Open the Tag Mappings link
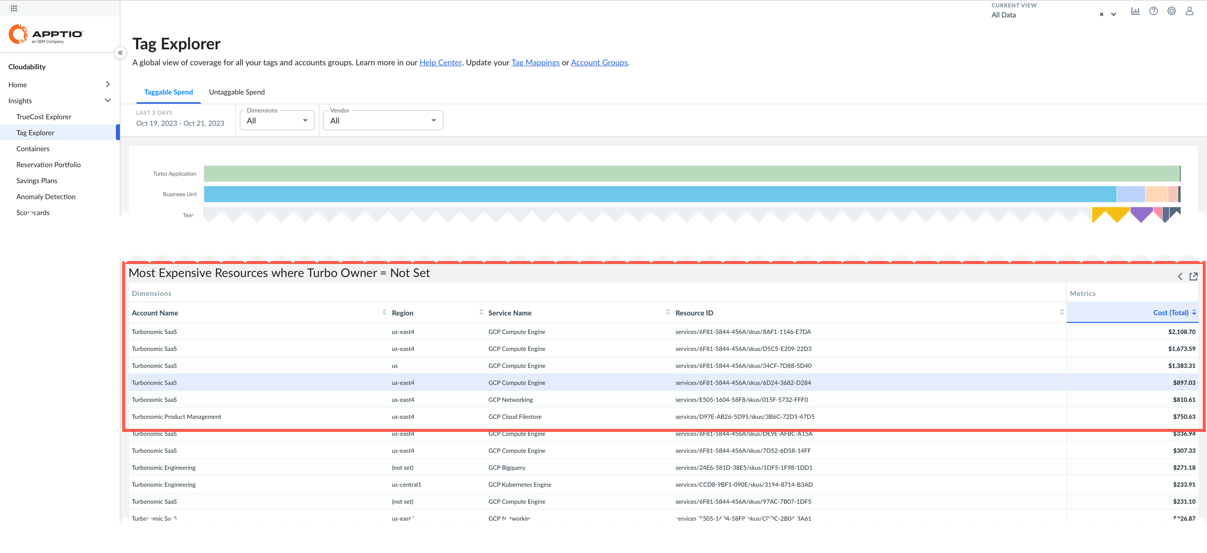 coord(535,62)
